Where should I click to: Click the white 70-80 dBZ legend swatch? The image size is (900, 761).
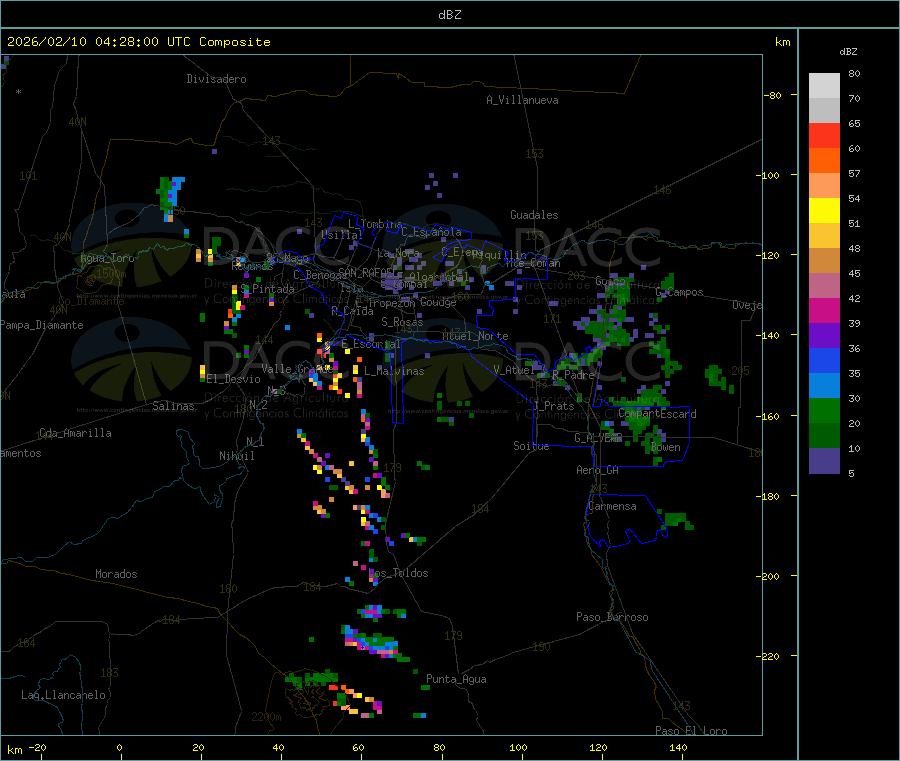click(824, 86)
